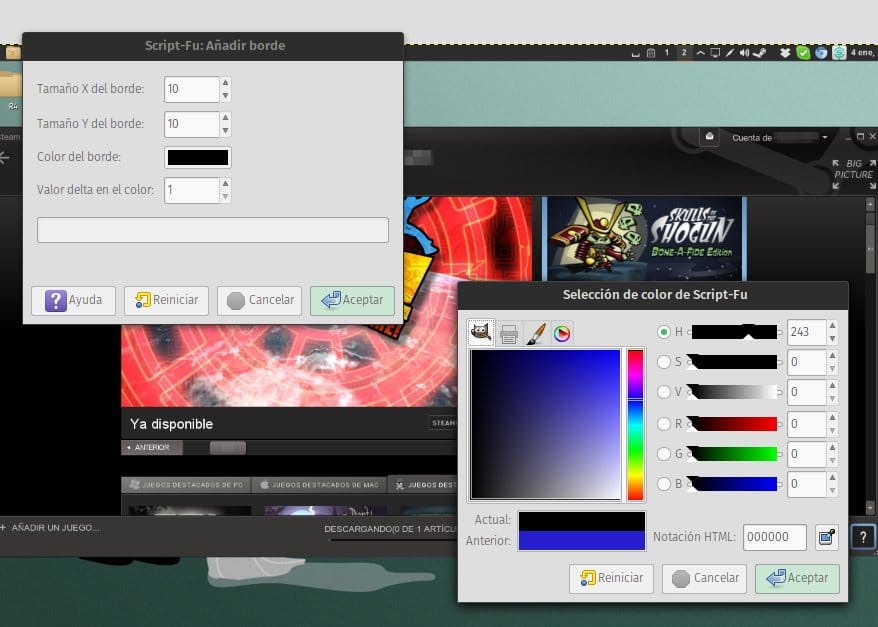Select the R red radio button
This screenshot has height=627, width=878.
point(664,423)
